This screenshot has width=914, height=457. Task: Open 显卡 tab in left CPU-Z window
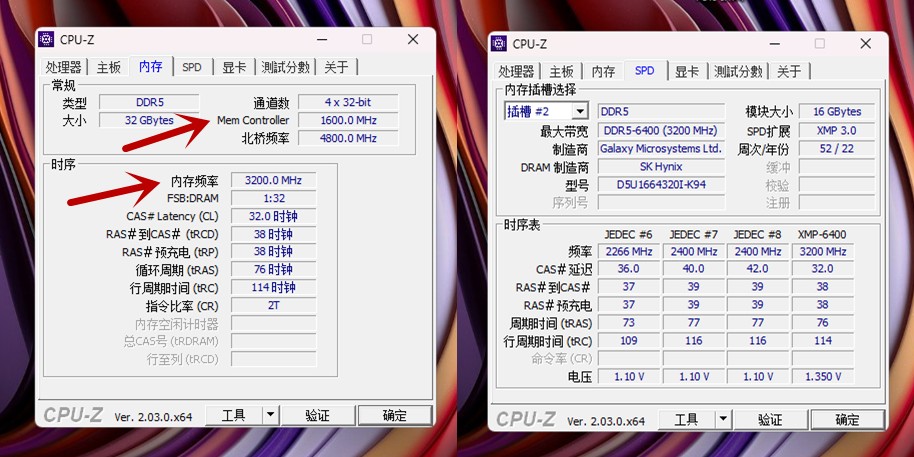pos(234,67)
